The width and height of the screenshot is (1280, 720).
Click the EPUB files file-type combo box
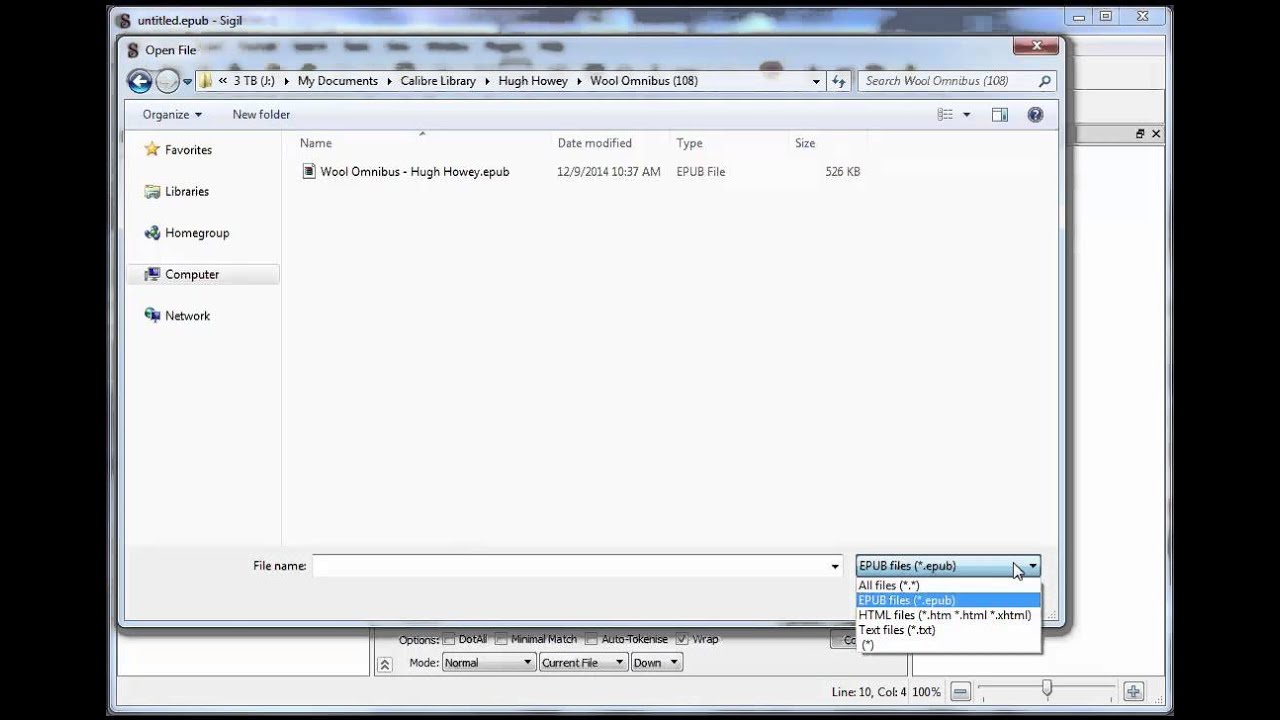[x=947, y=566]
